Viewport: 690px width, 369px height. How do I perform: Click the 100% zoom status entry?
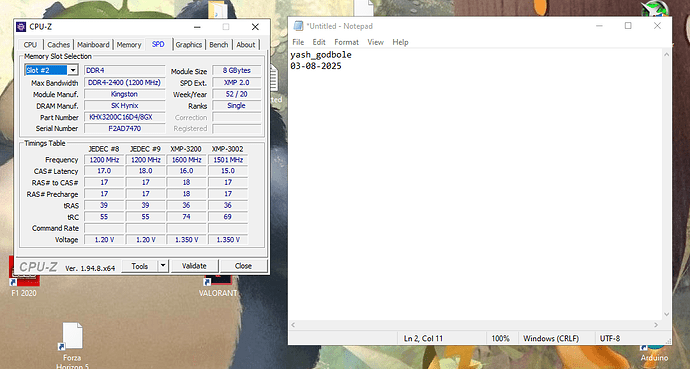(x=500, y=338)
